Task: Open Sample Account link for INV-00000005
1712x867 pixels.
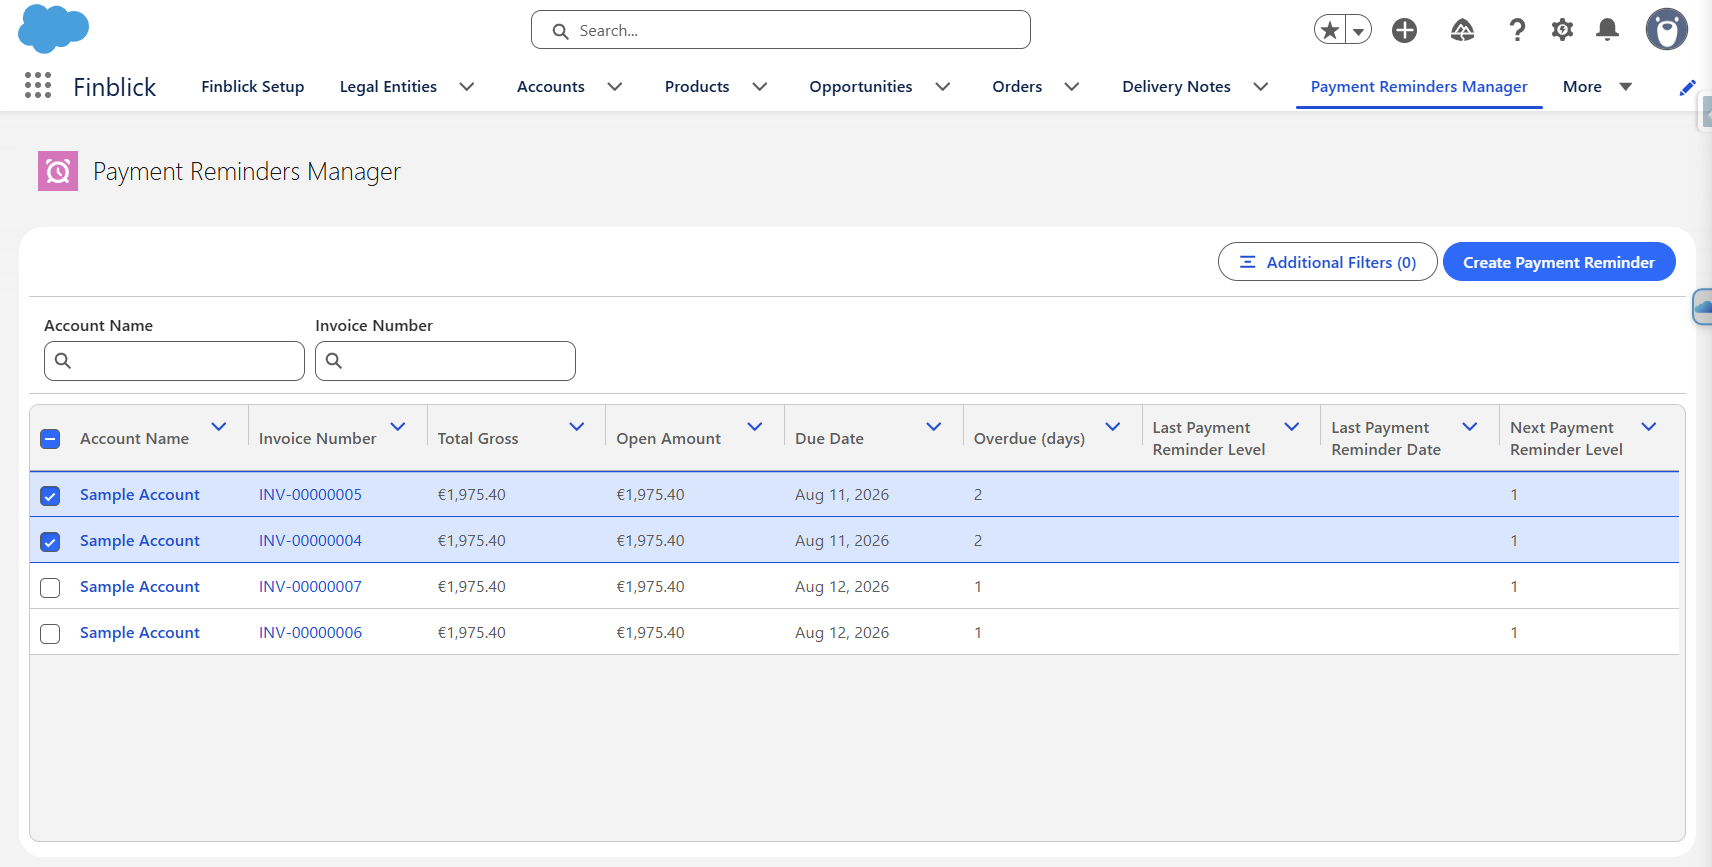Action: click(140, 495)
